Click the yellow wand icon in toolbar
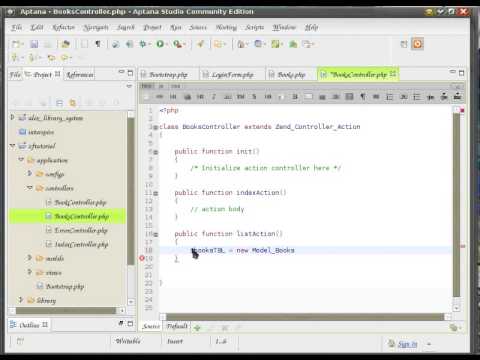This screenshot has height=360, width=480. click(201, 44)
